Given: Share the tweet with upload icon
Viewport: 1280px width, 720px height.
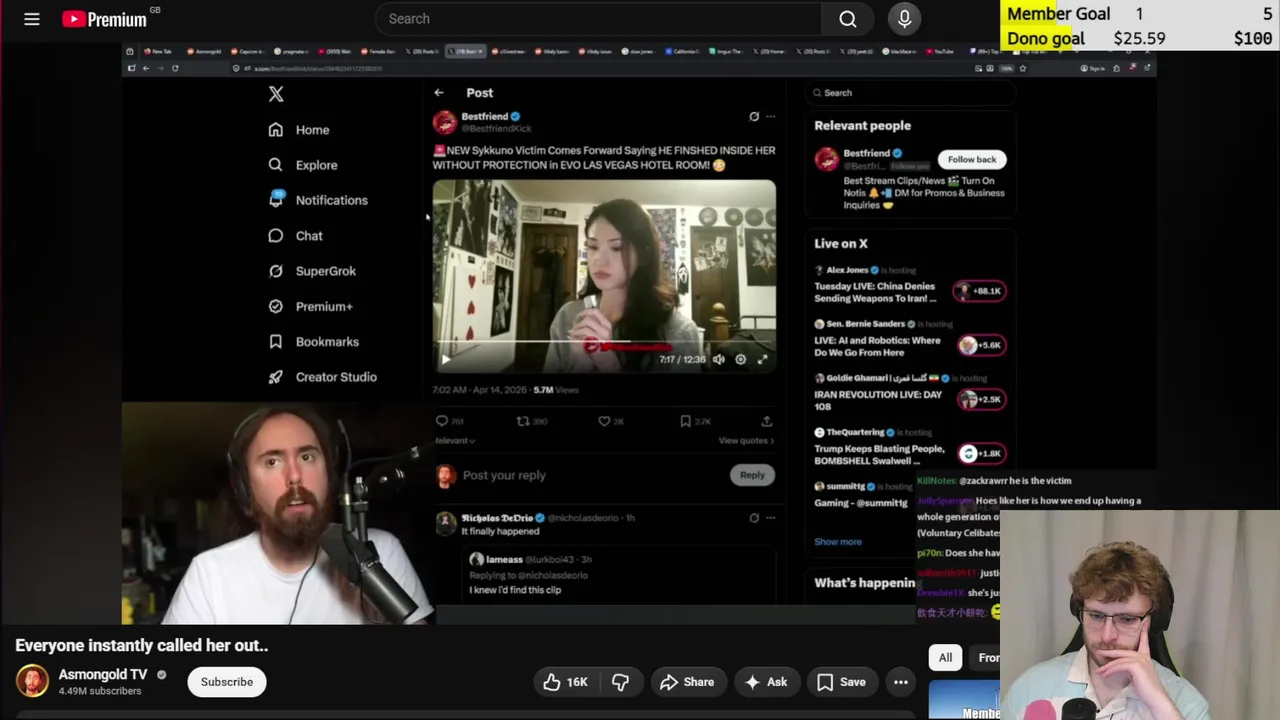Looking at the screenshot, I should point(766,421).
